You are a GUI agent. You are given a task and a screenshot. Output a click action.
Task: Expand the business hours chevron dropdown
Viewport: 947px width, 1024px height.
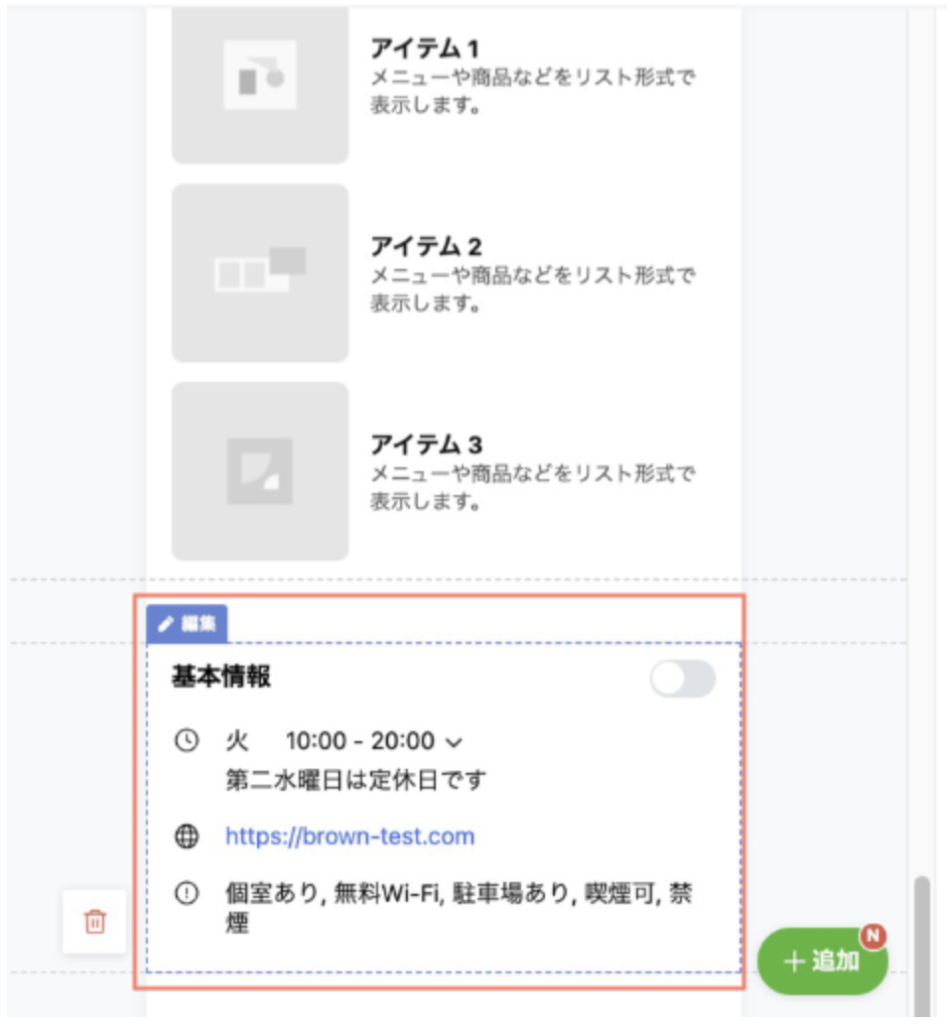(454, 743)
